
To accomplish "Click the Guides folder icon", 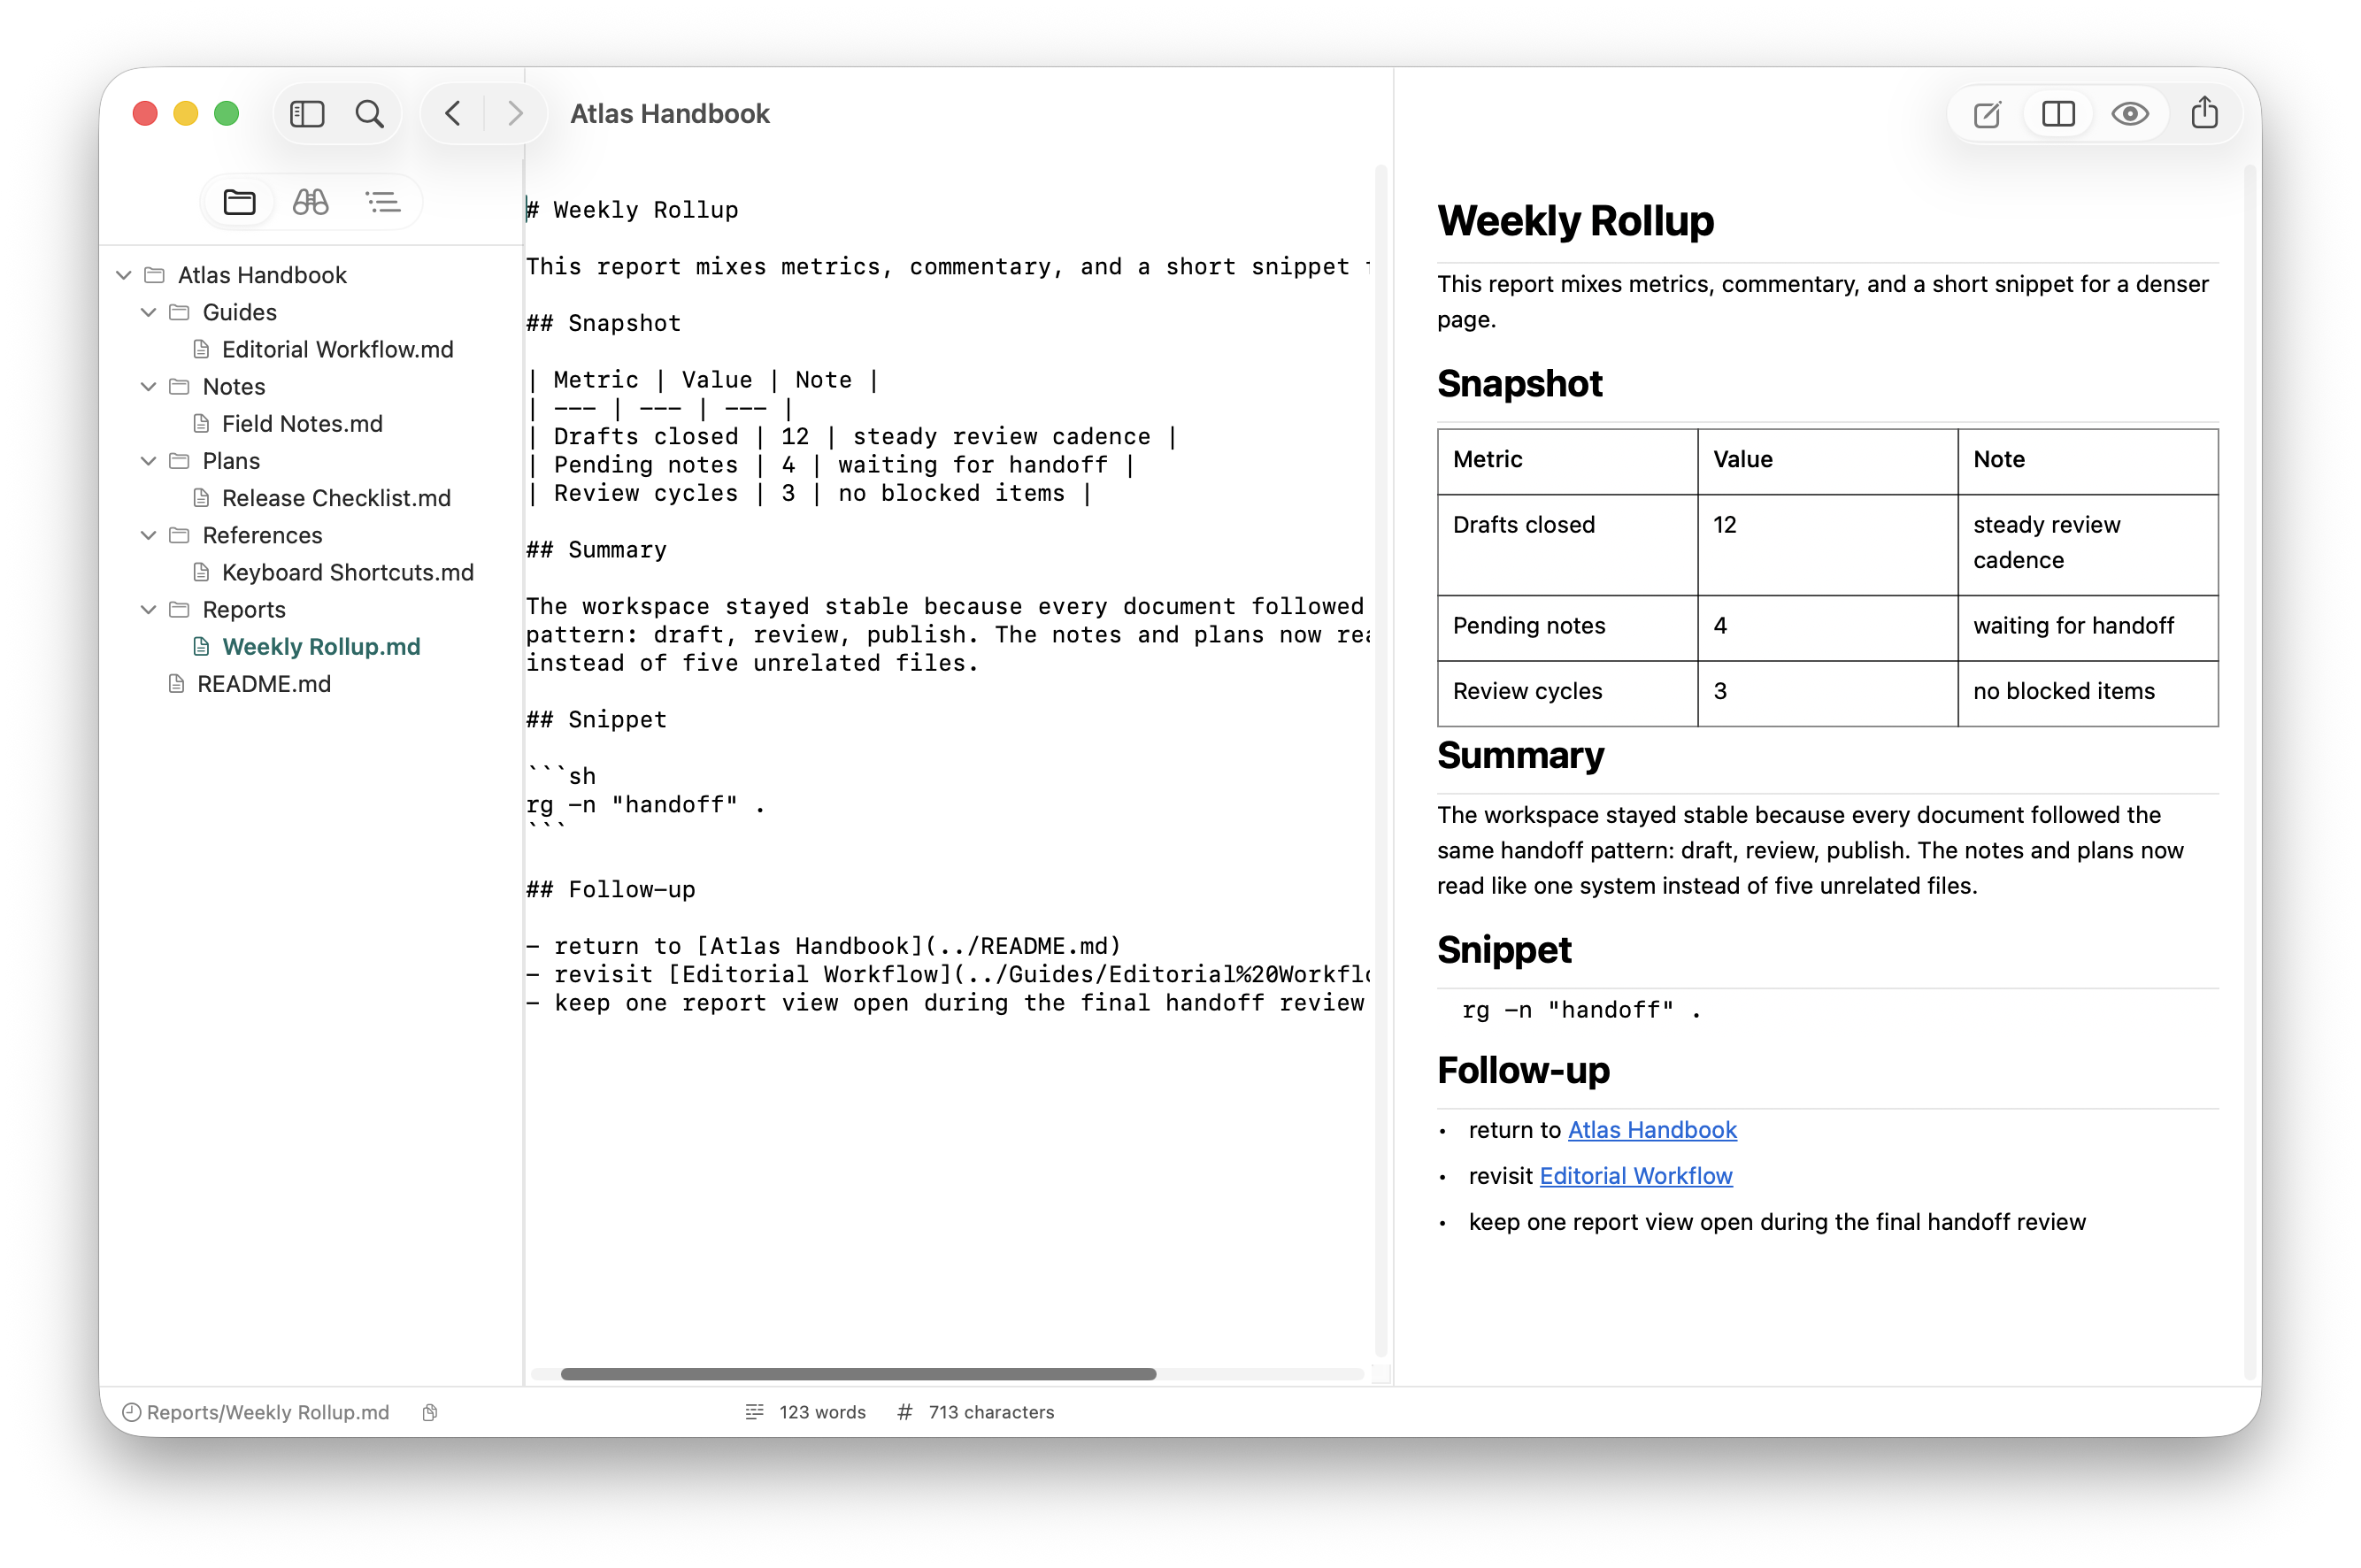I will pos(180,312).
